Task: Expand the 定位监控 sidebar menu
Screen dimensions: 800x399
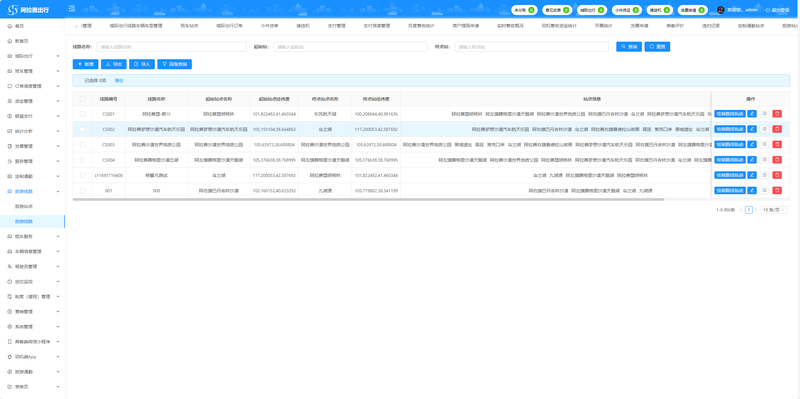Action: (x=32, y=282)
